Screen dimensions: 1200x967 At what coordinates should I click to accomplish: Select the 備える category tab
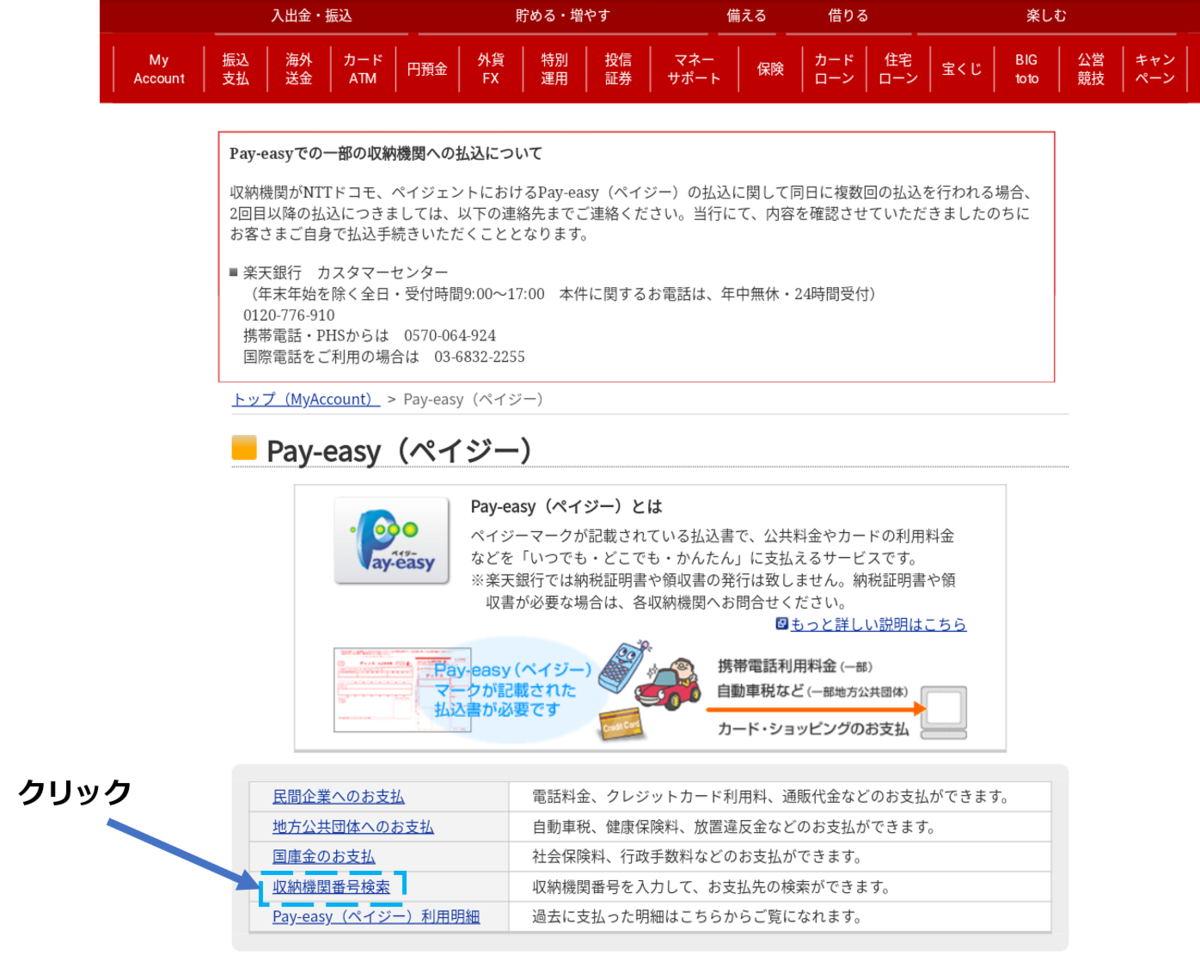[x=747, y=16]
